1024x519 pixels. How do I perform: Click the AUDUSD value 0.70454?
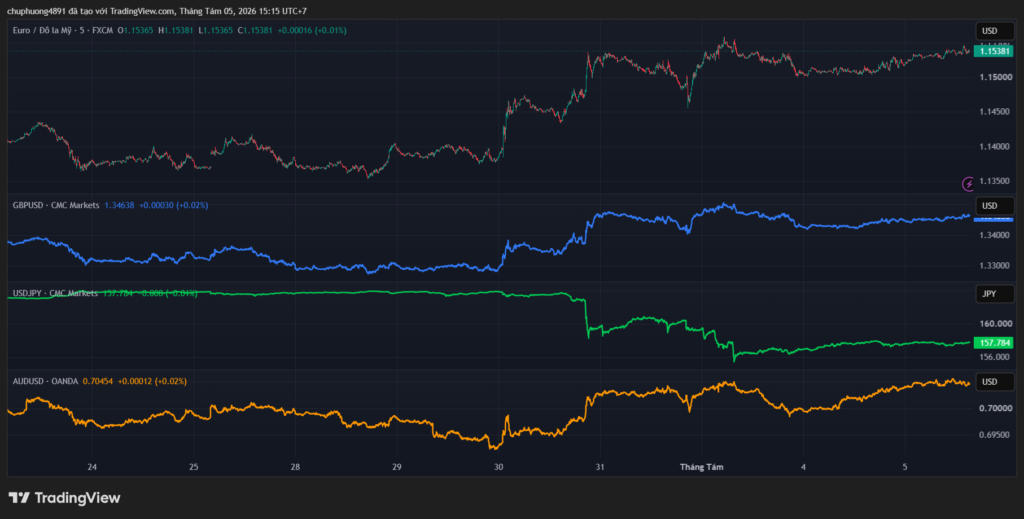click(98, 381)
